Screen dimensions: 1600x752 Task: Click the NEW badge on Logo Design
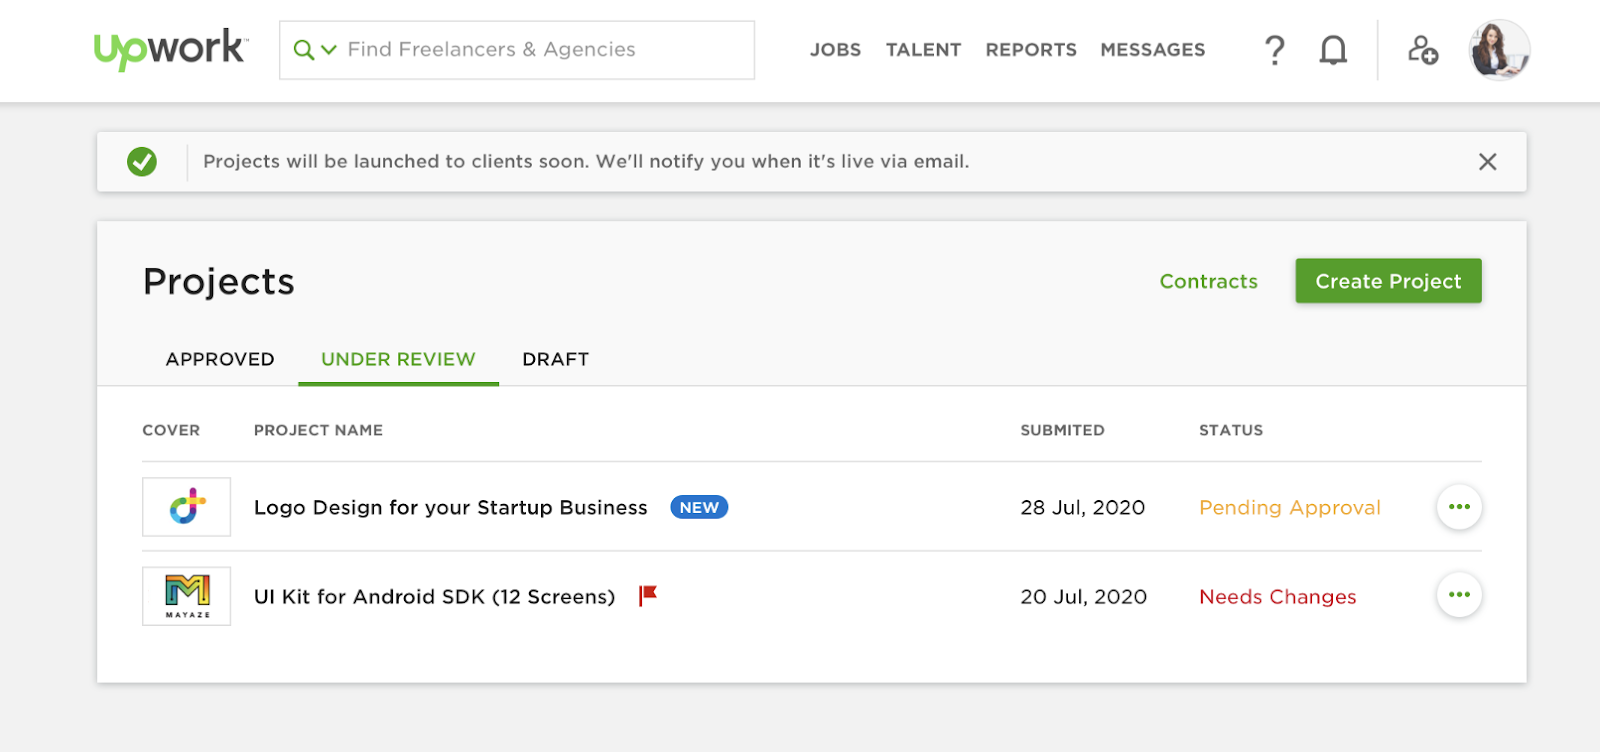tap(699, 508)
